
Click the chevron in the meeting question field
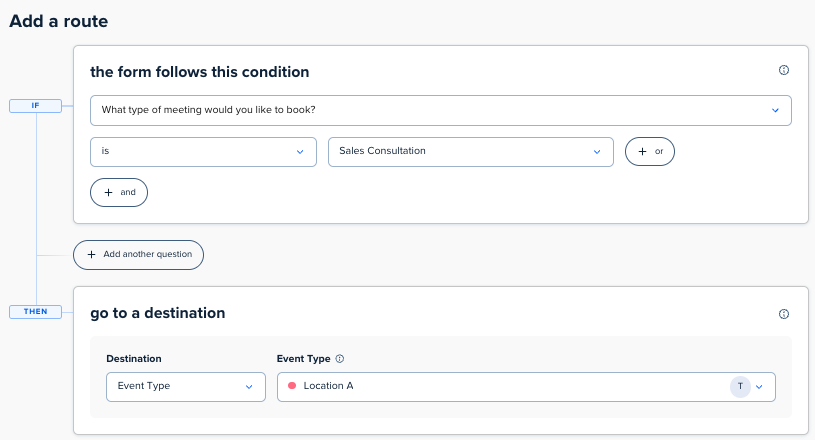coord(775,110)
